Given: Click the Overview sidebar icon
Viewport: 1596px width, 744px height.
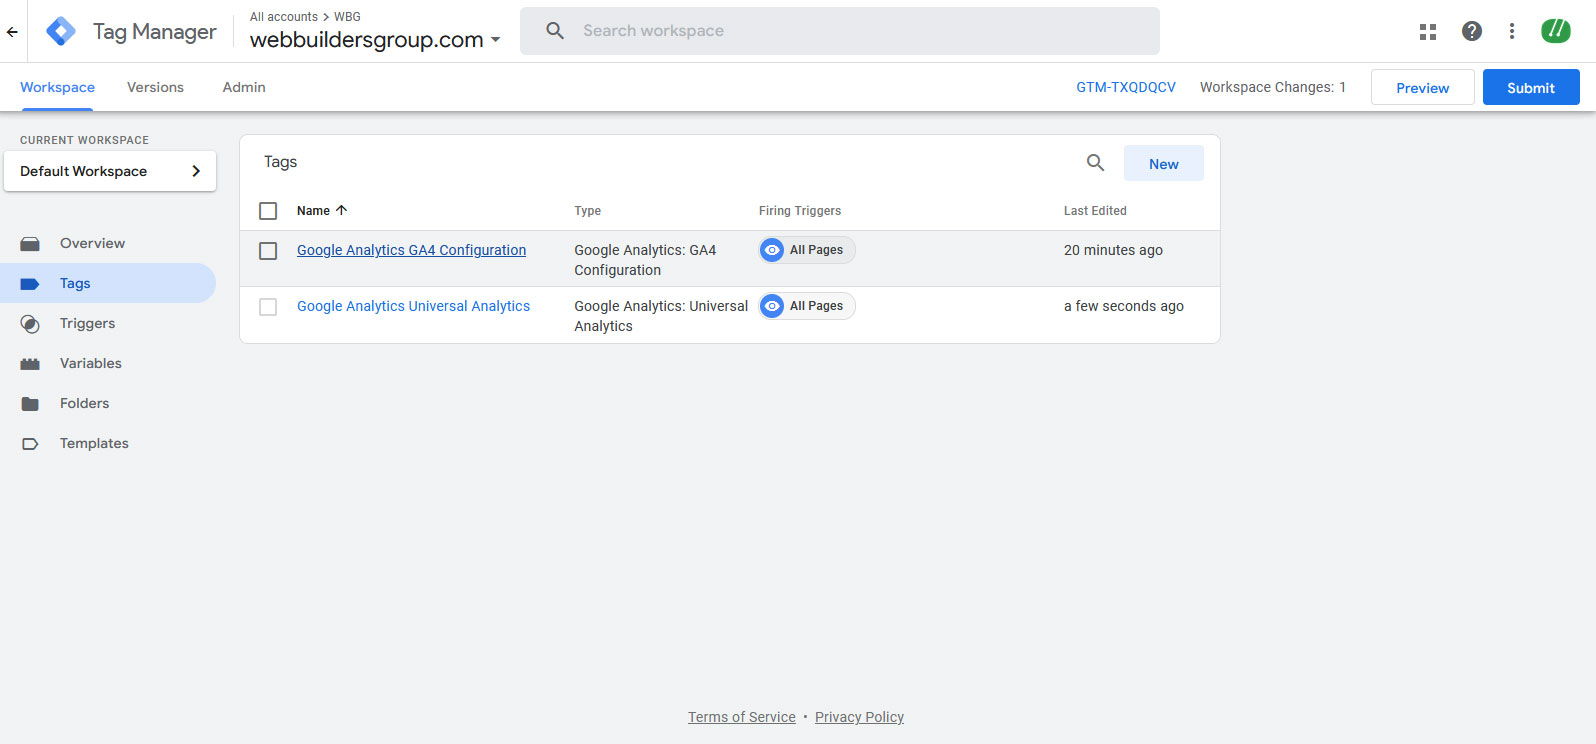Looking at the screenshot, I should 30,244.
